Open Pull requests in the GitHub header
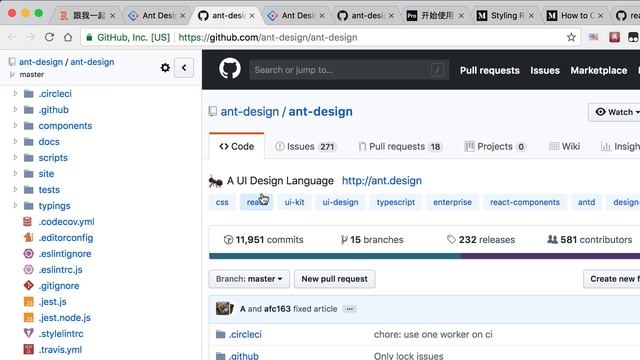The width and height of the screenshot is (640, 360). (490, 70)
